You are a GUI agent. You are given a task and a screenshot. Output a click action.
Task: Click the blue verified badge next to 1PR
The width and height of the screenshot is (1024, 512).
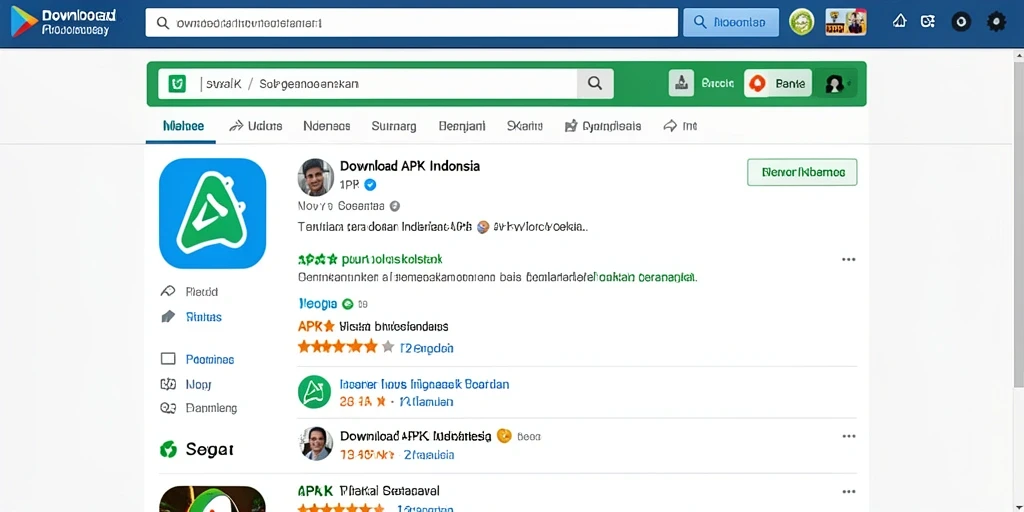point(370,185)
